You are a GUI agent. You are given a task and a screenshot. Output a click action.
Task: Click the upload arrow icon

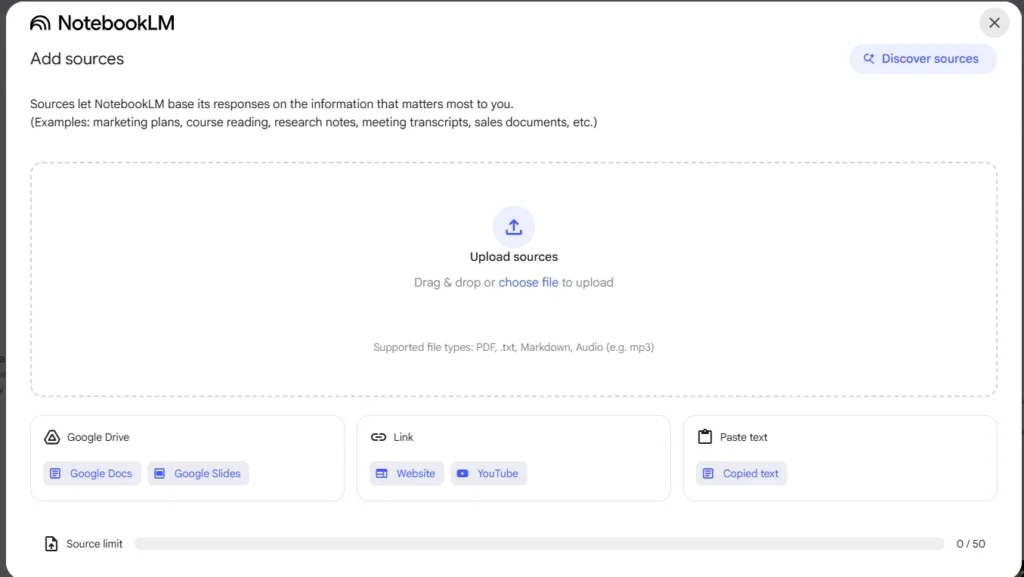coord(513,226)
